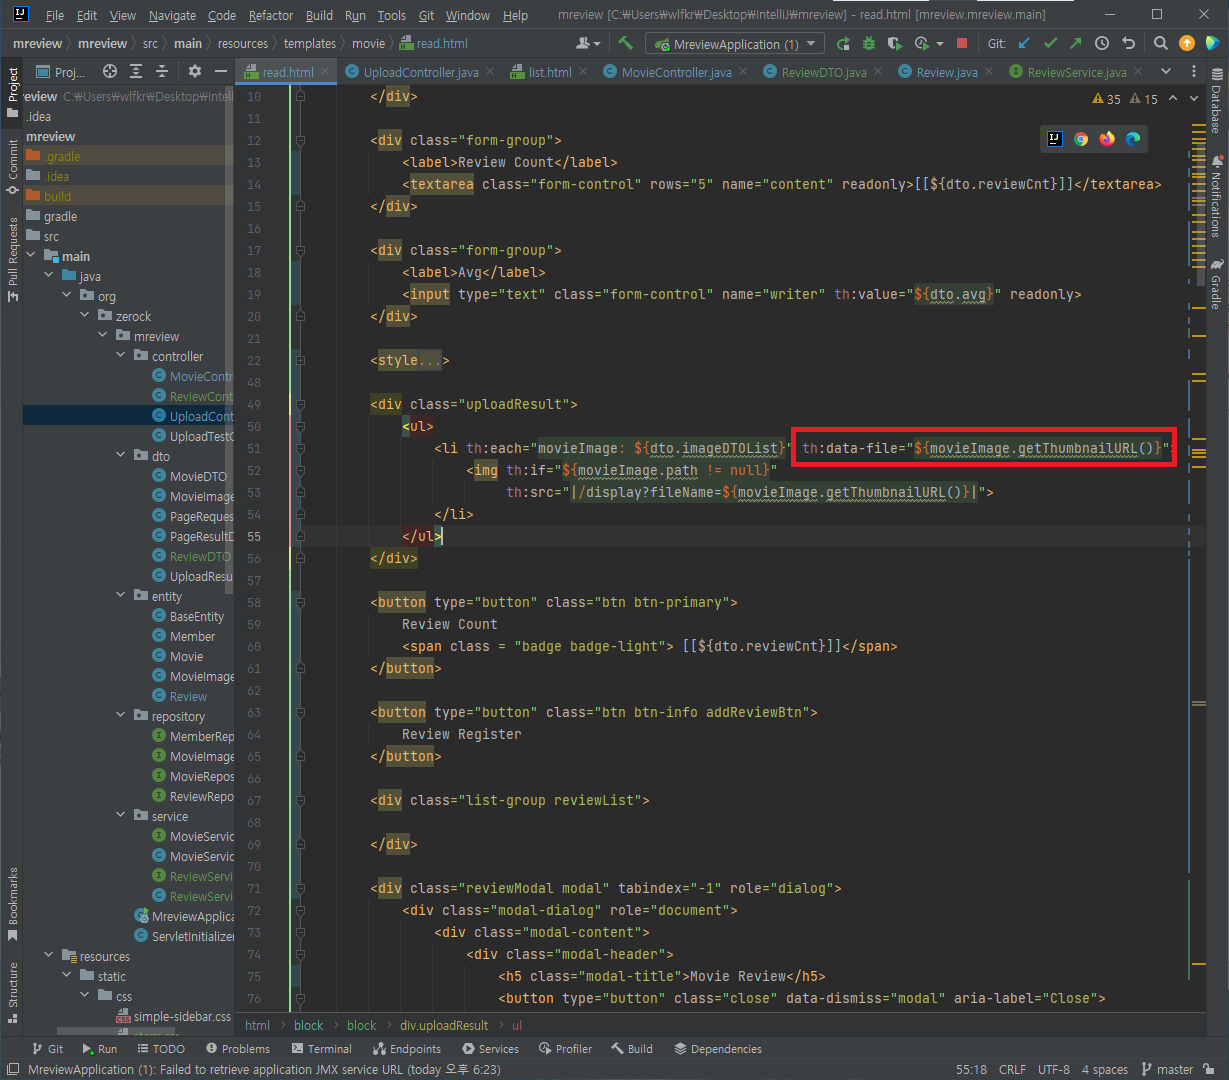Collapse the service package folder
Viewport: 1229px width, 1080px height.
coord(122,816)
